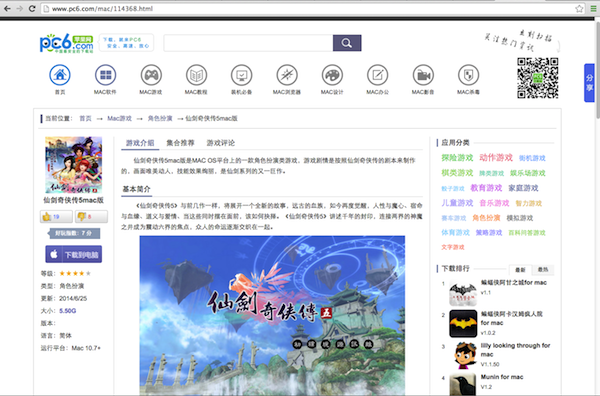Click the 下载到电脑 download button
Screen dimensions: 600x396
coord(73,254)
